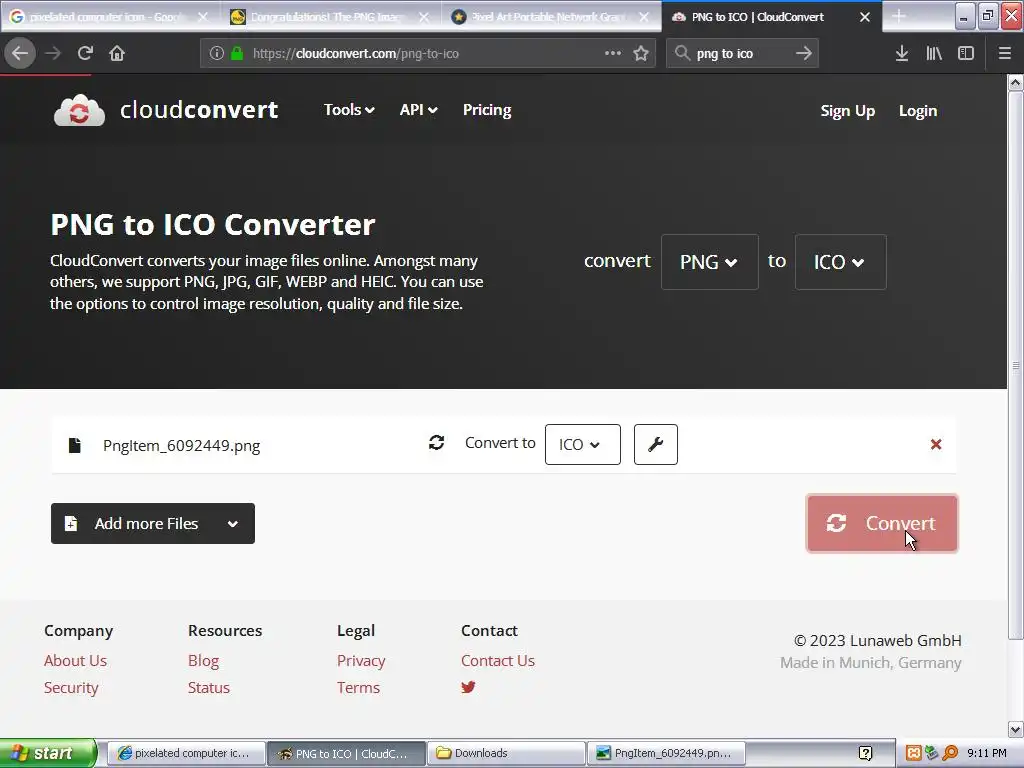Show site information icon in address bar
This screenshot has width=1024, height=768.
coord(216,54)
